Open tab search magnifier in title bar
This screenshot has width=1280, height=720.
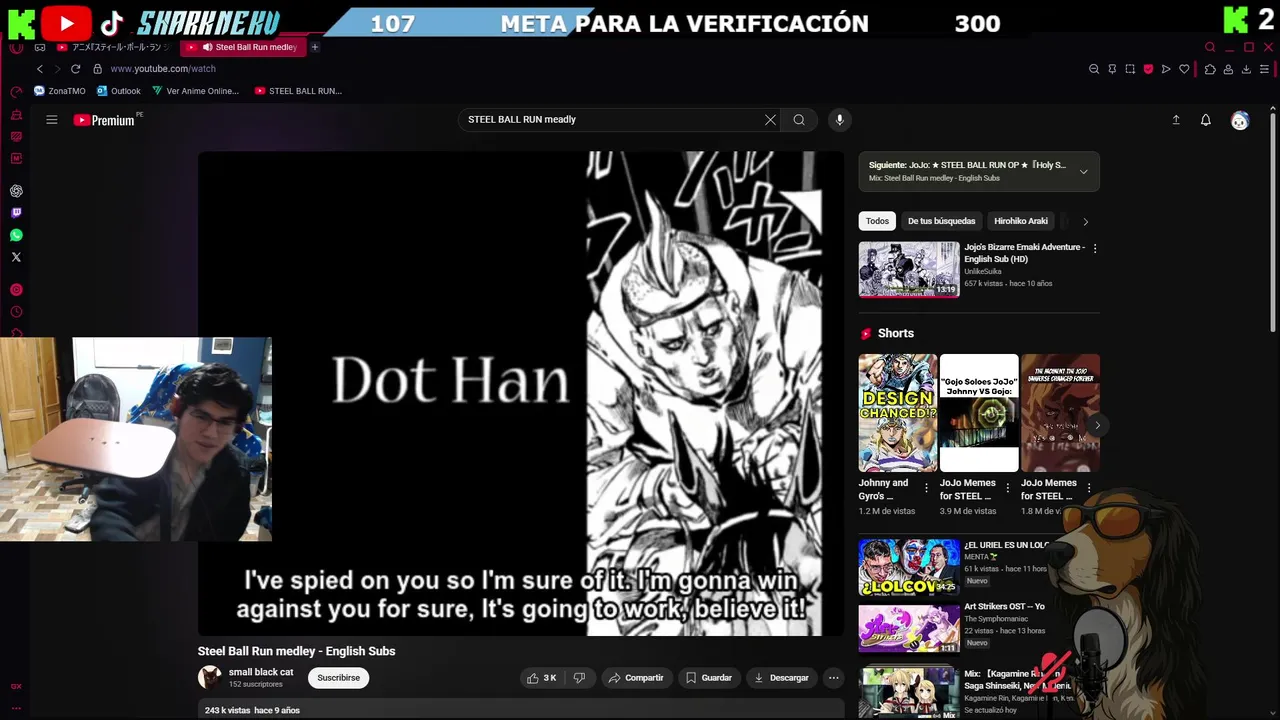pyautogui.click(x=1210, y=47)
